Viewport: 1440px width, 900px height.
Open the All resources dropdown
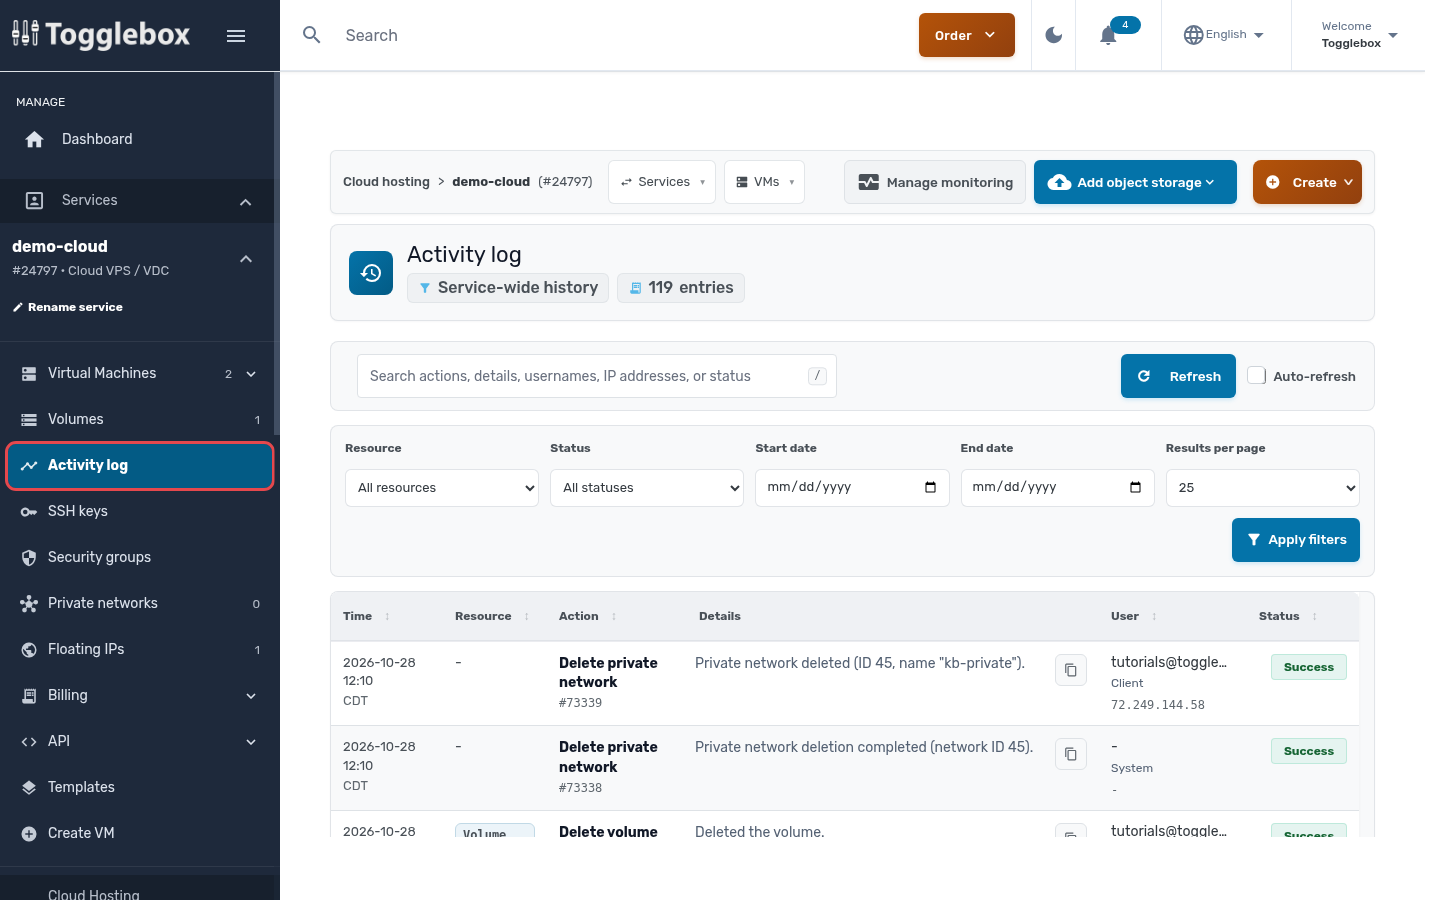442,488
